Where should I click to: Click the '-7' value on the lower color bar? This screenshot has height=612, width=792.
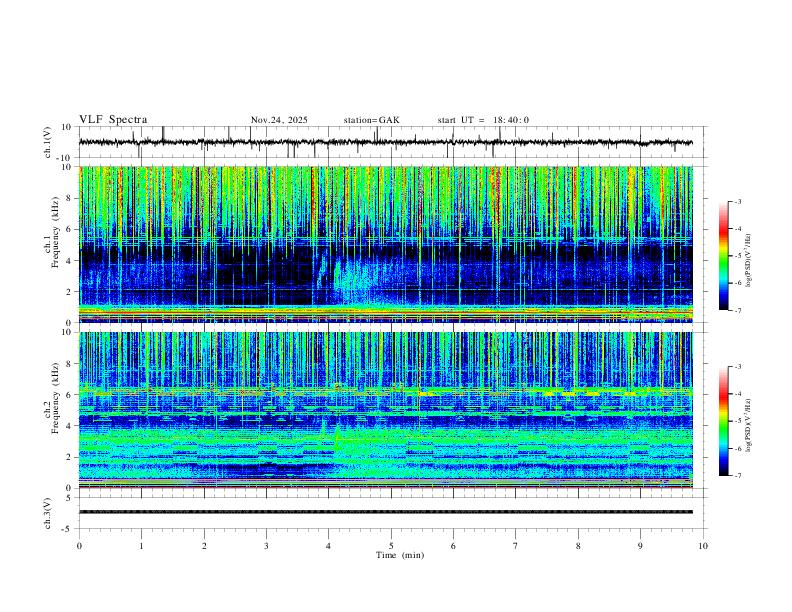tap(736, 476)
